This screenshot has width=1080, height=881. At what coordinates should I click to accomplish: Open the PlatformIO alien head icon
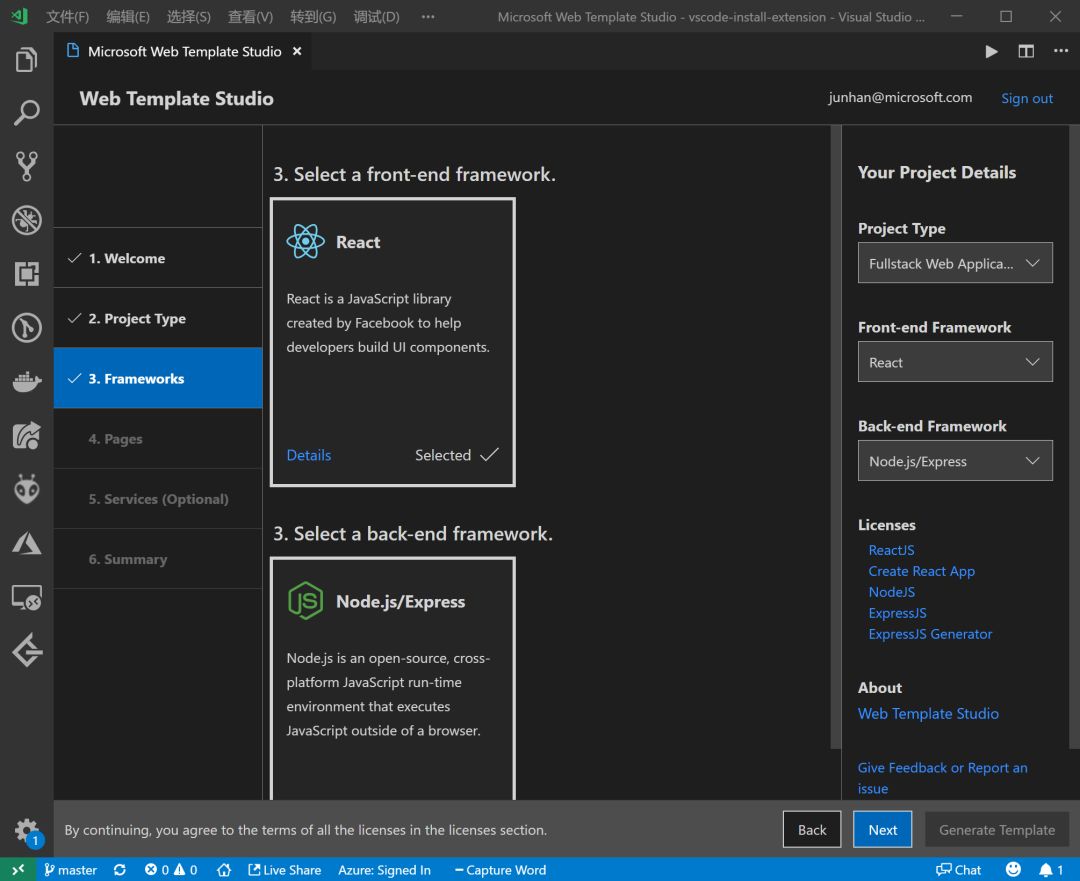point(26,489)
